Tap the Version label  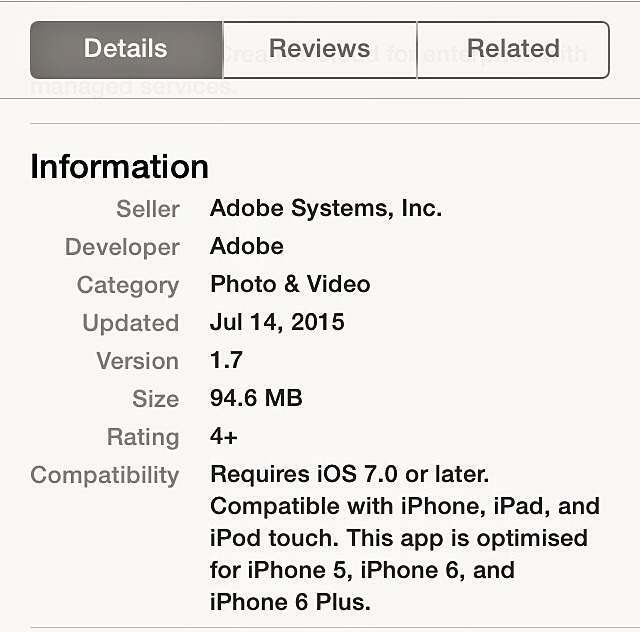click(137, 361)
